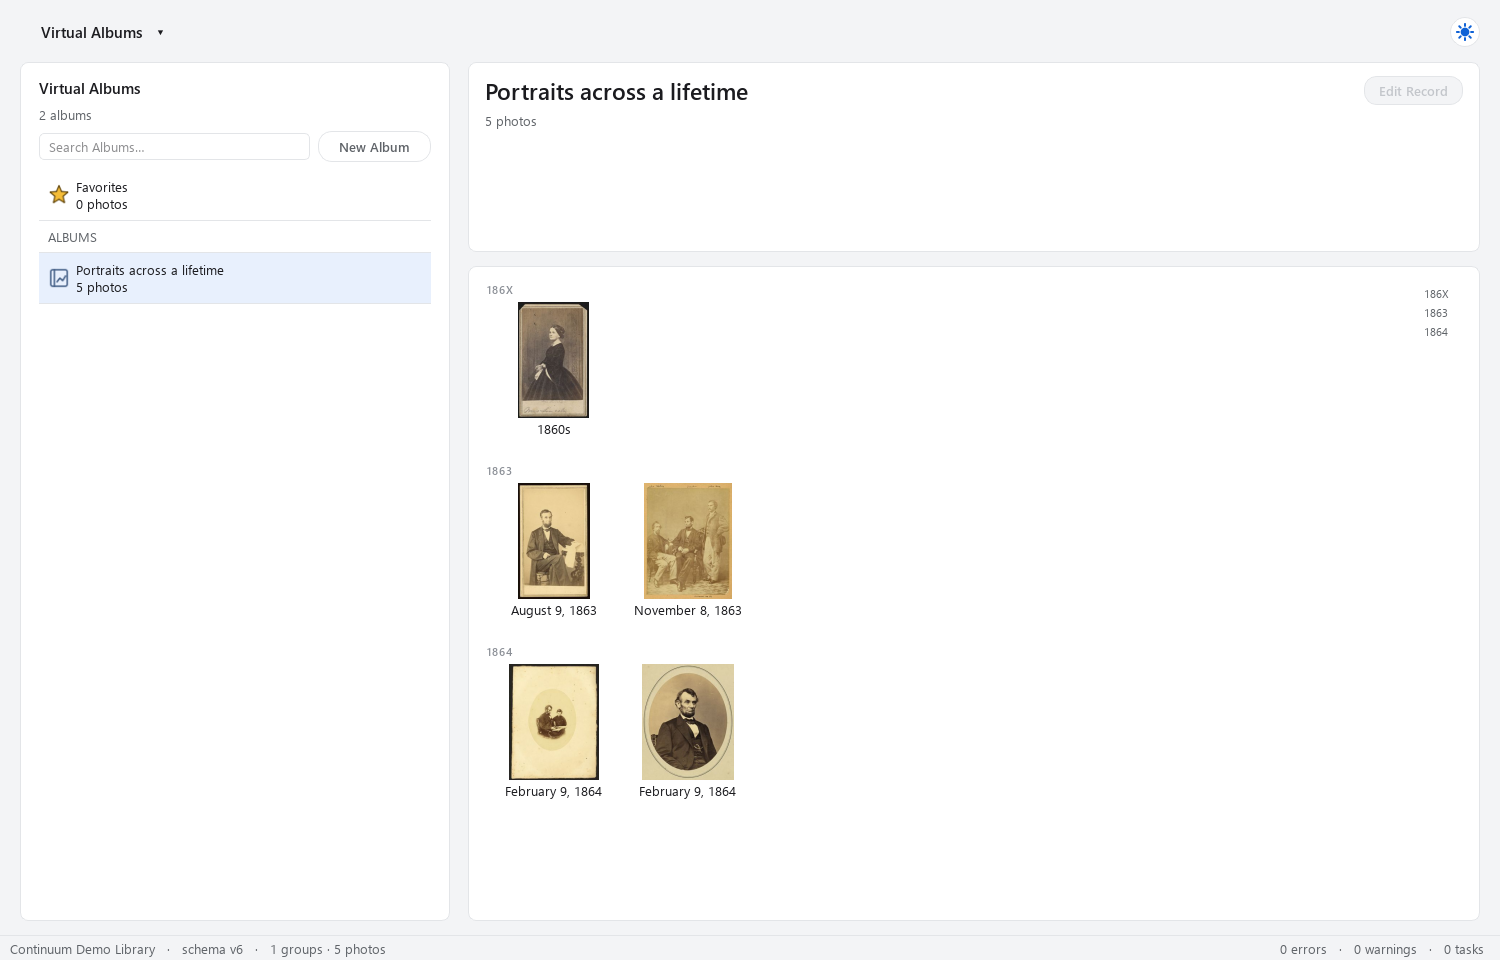Click the 1860s photo caption

pos(554,430)
